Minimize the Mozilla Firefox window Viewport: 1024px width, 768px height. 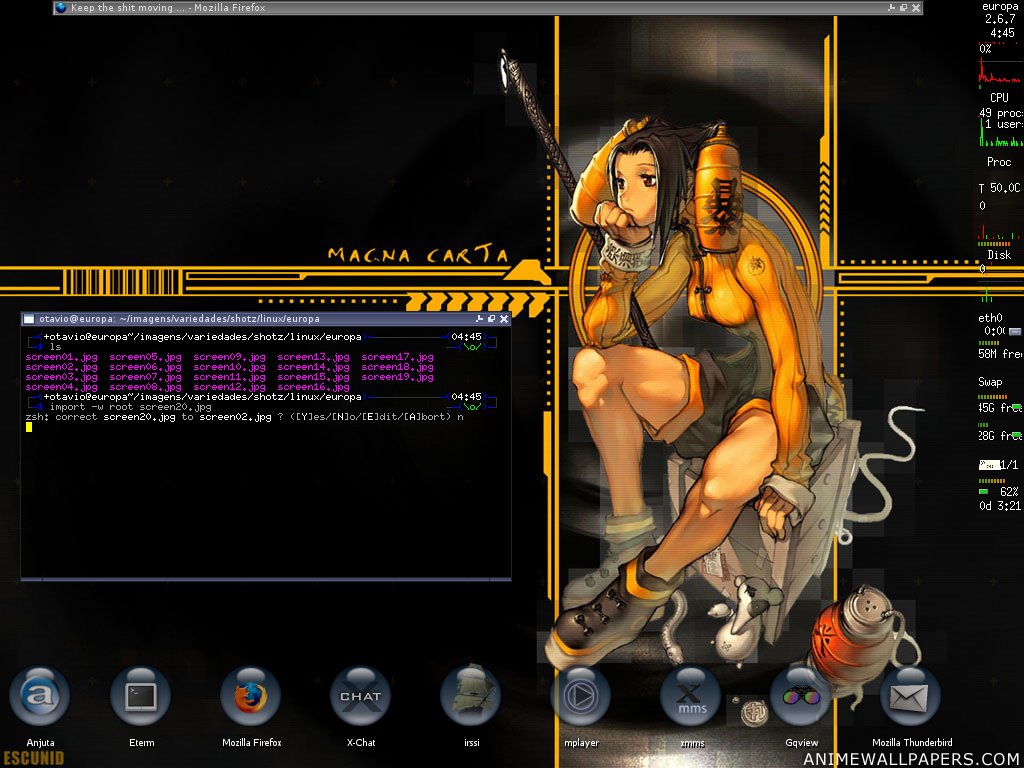tap(891, 8)
